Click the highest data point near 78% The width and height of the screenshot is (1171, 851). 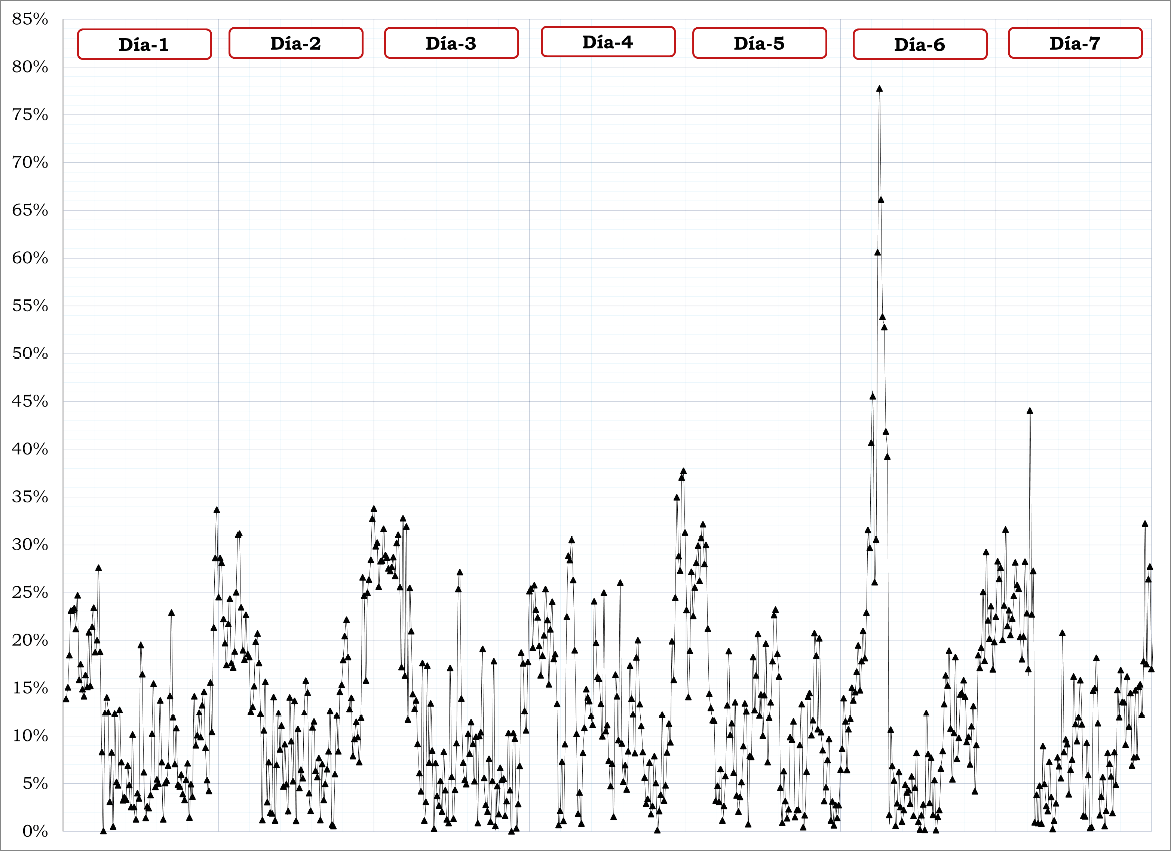[x=879, y=89]
